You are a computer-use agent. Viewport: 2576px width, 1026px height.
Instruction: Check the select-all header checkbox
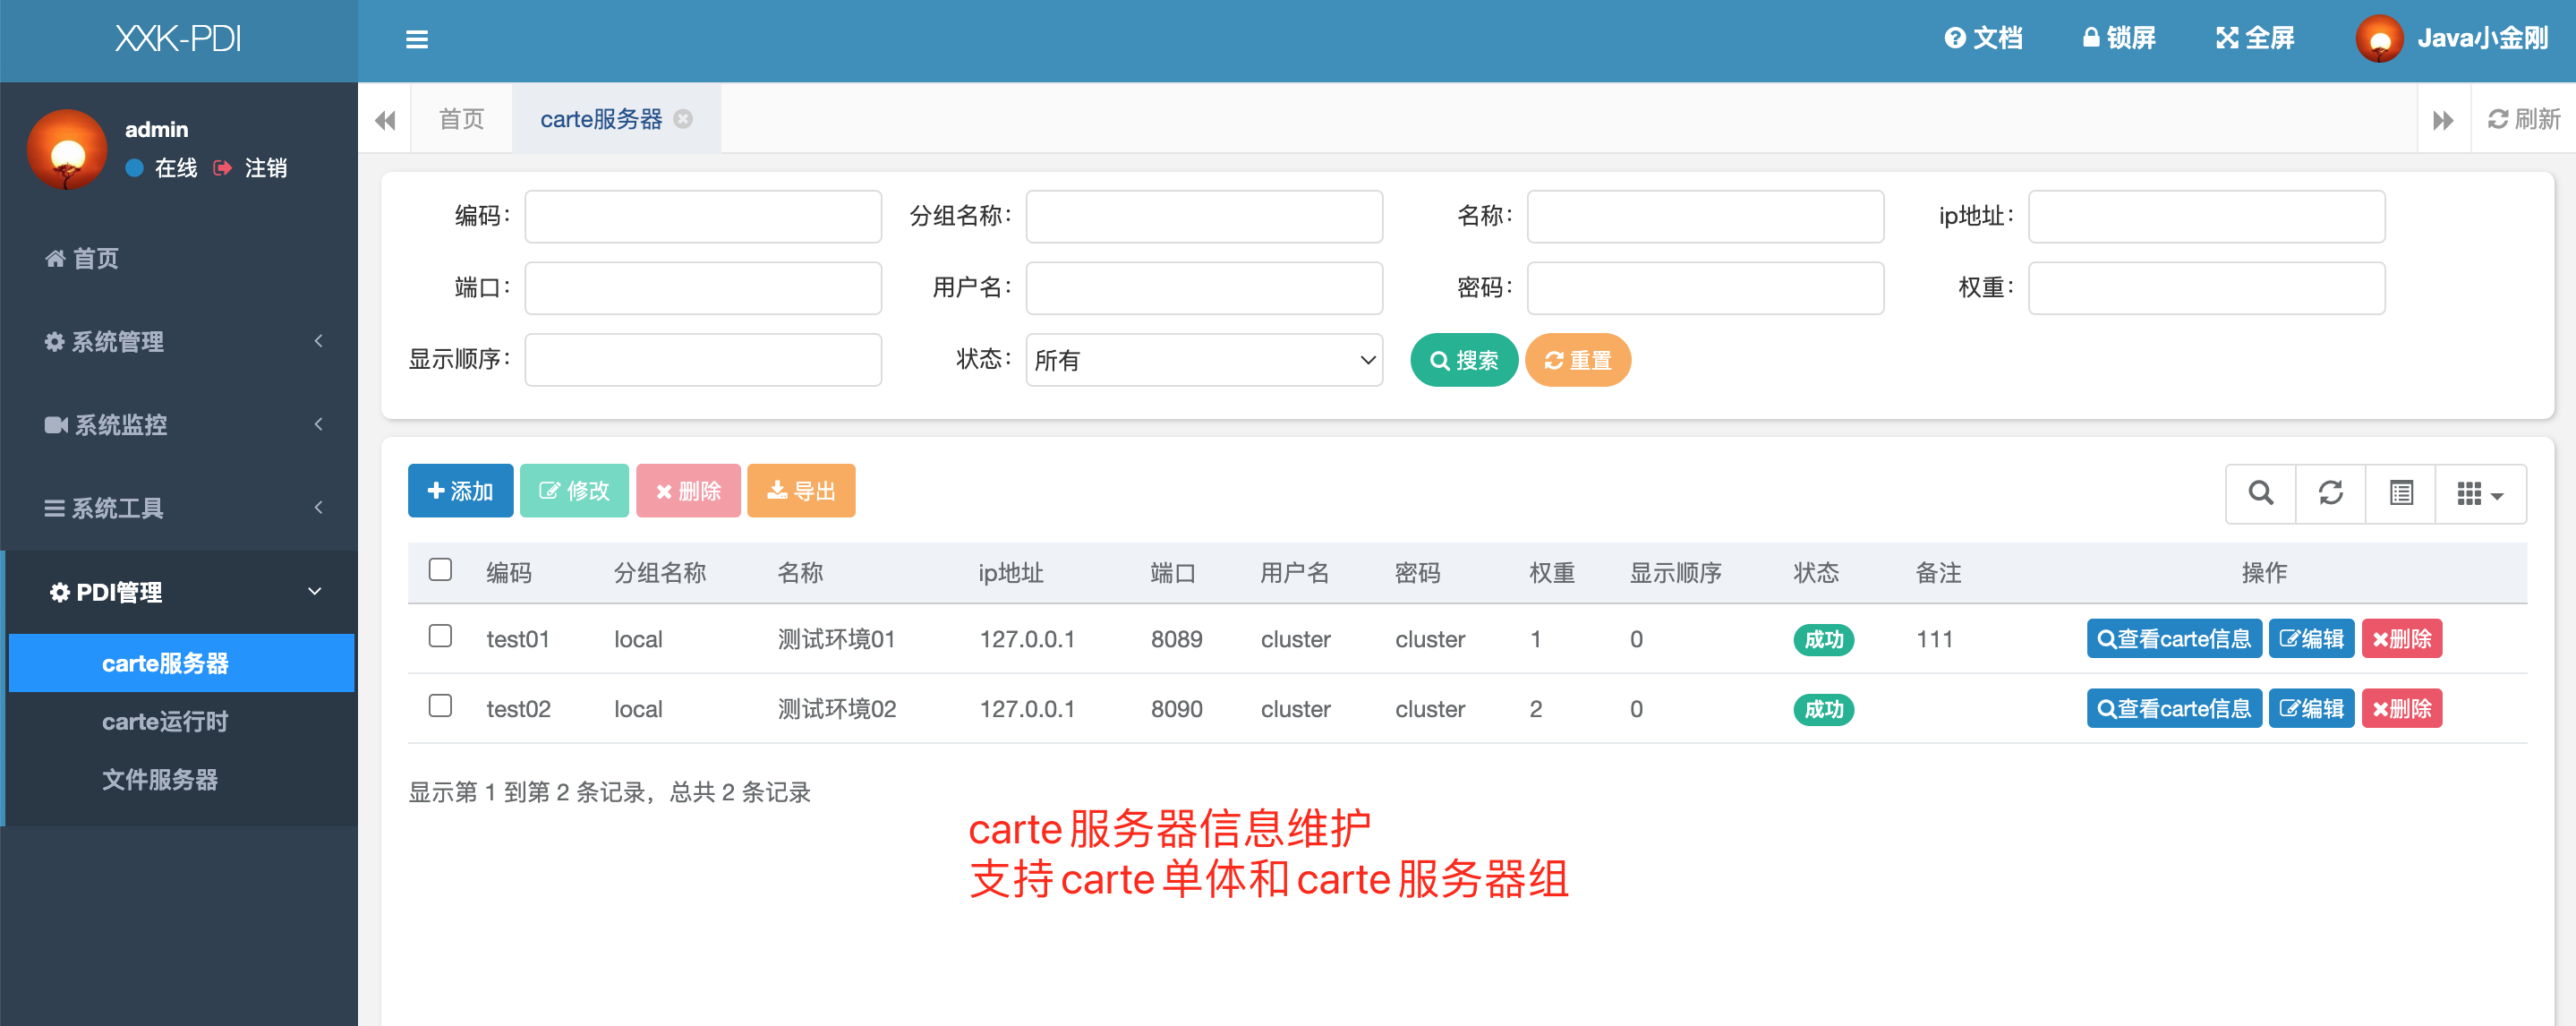tap(440, 570)
